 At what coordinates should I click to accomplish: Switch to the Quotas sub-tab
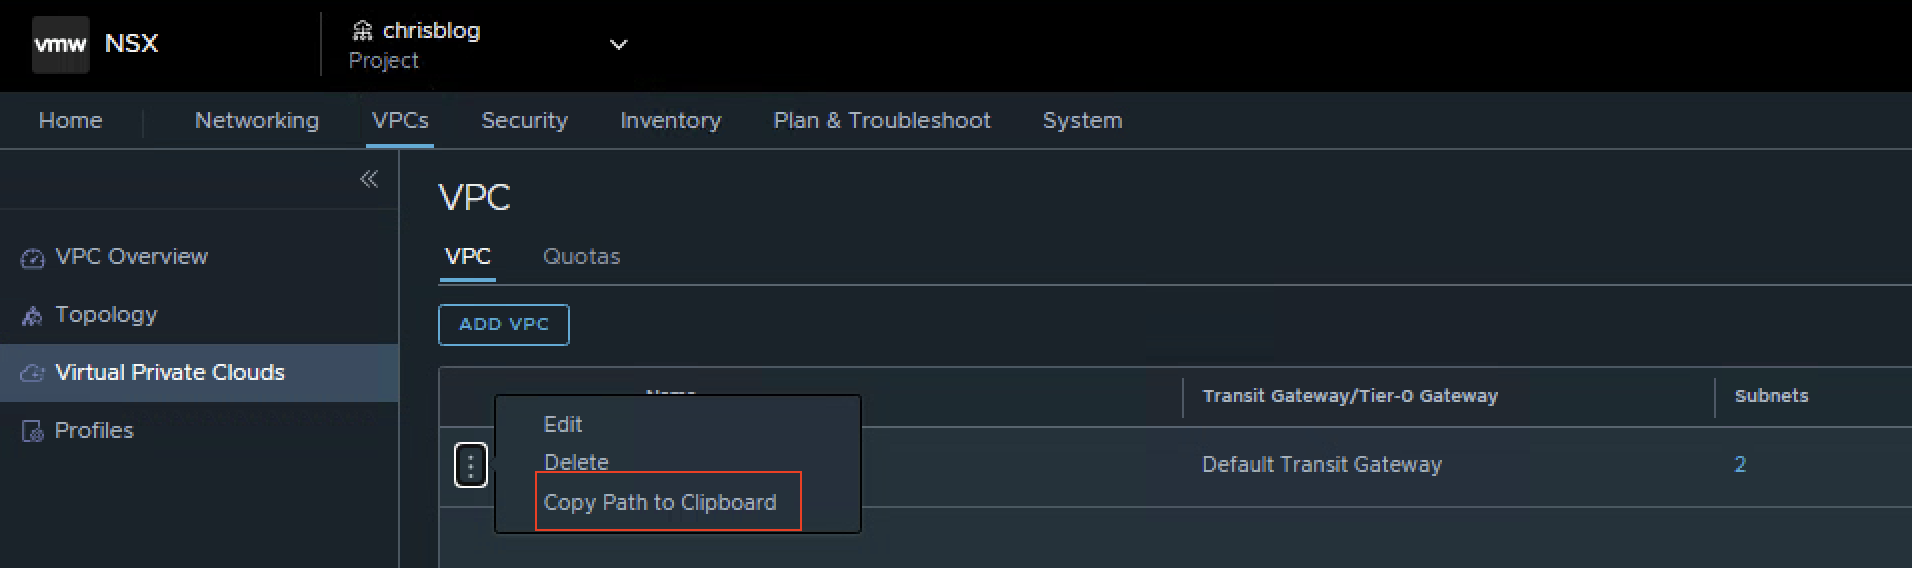pos(581,256)
